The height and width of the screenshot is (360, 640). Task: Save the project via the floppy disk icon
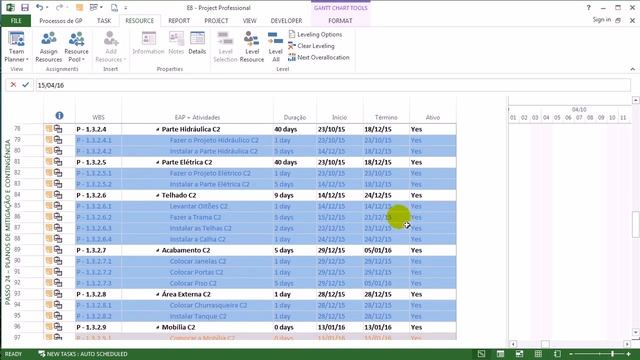click(25, 7)
